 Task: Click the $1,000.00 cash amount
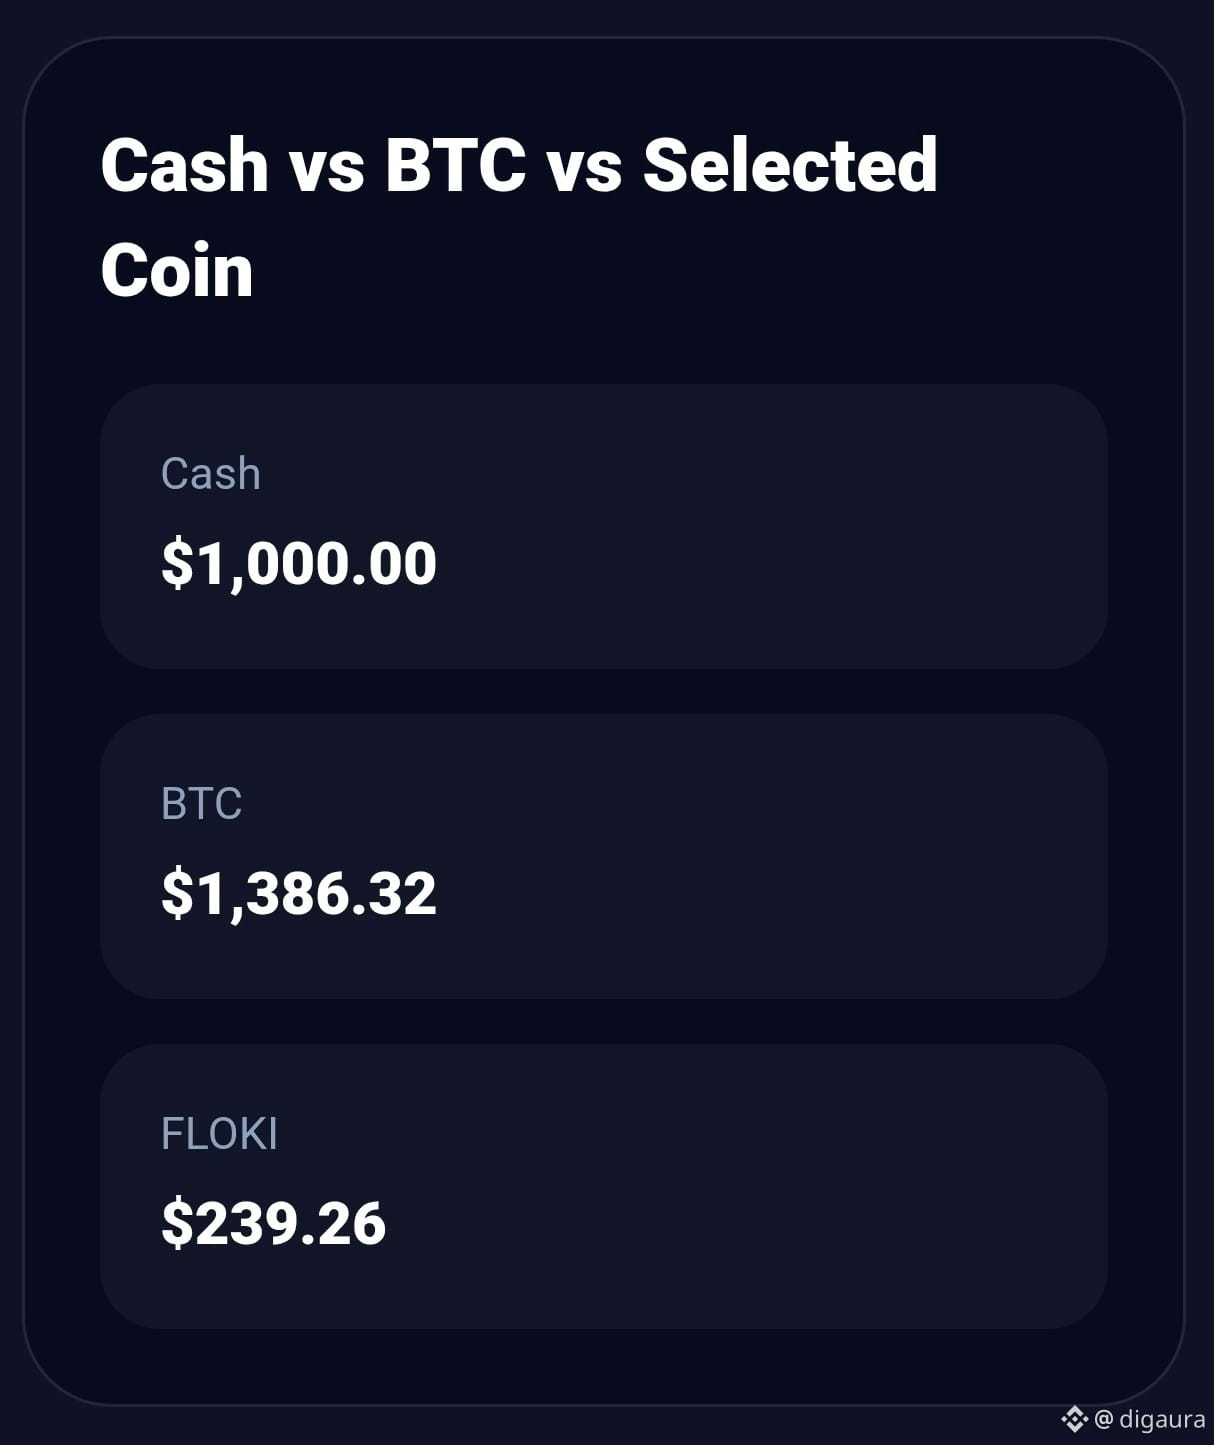tap(299, 562)
